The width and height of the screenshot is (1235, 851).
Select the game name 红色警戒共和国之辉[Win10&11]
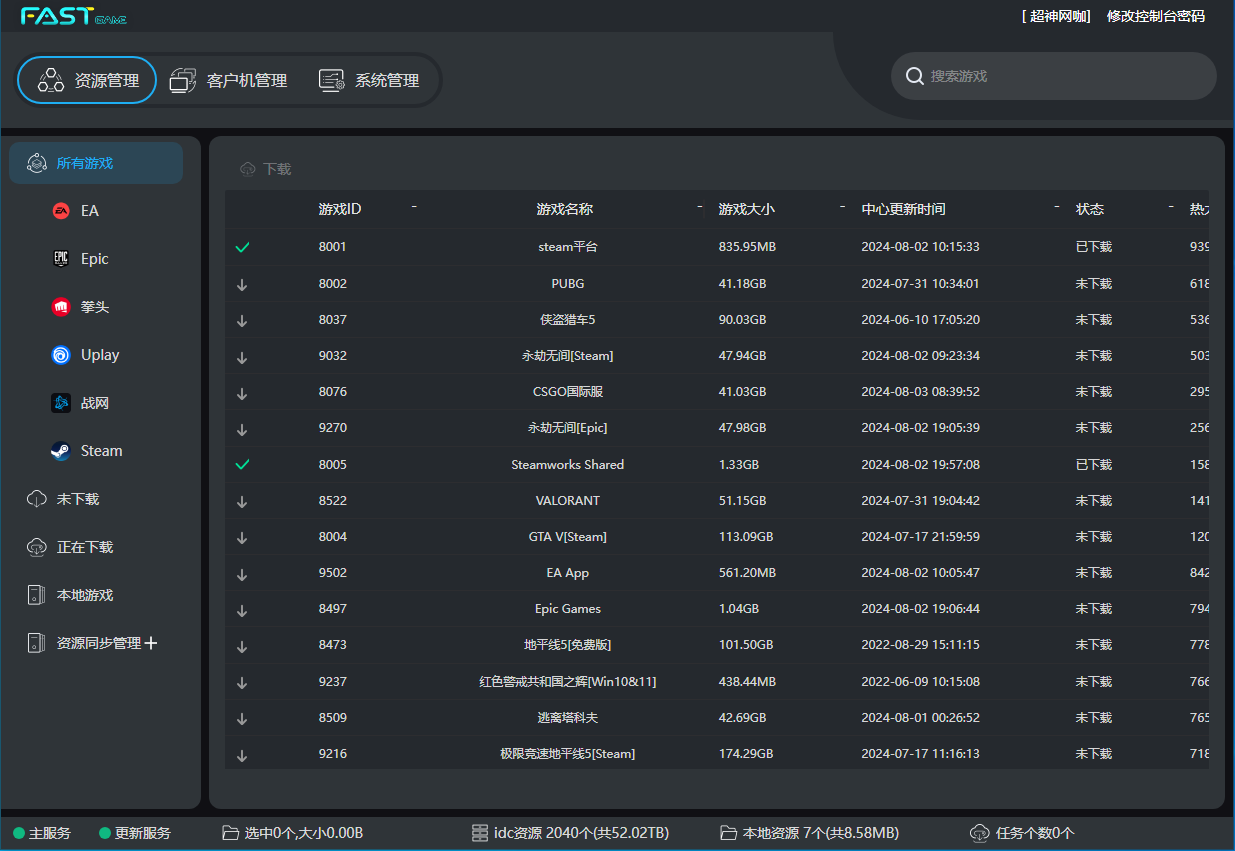(x=568, y=682)
